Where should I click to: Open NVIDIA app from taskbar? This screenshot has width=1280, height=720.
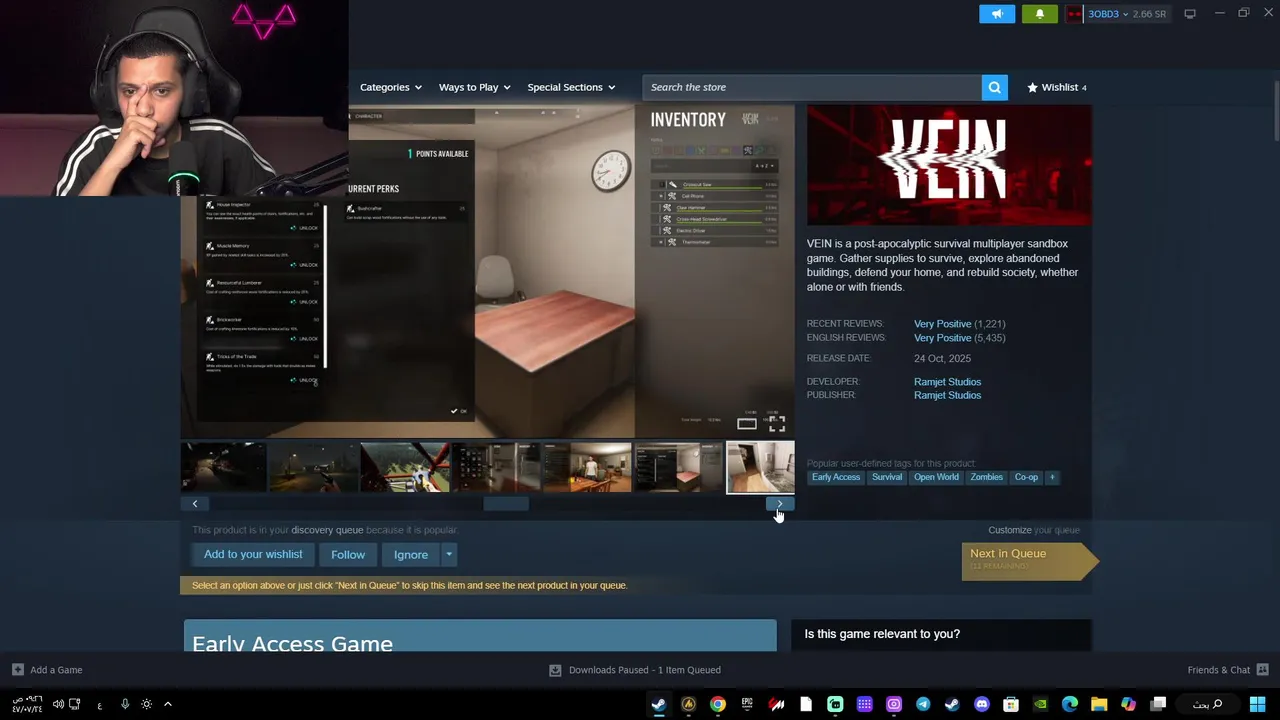point(1040,704)
